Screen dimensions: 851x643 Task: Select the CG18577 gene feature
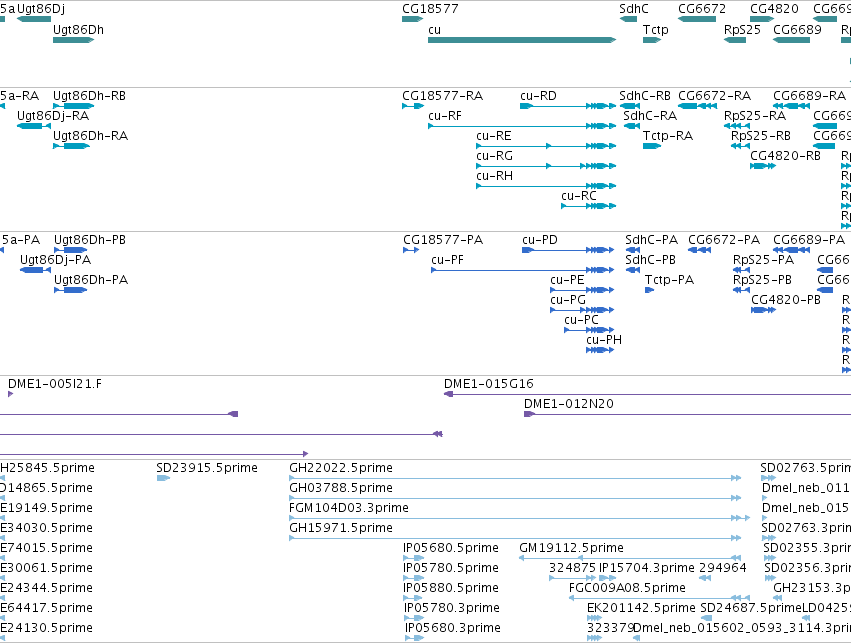(412, 19)
